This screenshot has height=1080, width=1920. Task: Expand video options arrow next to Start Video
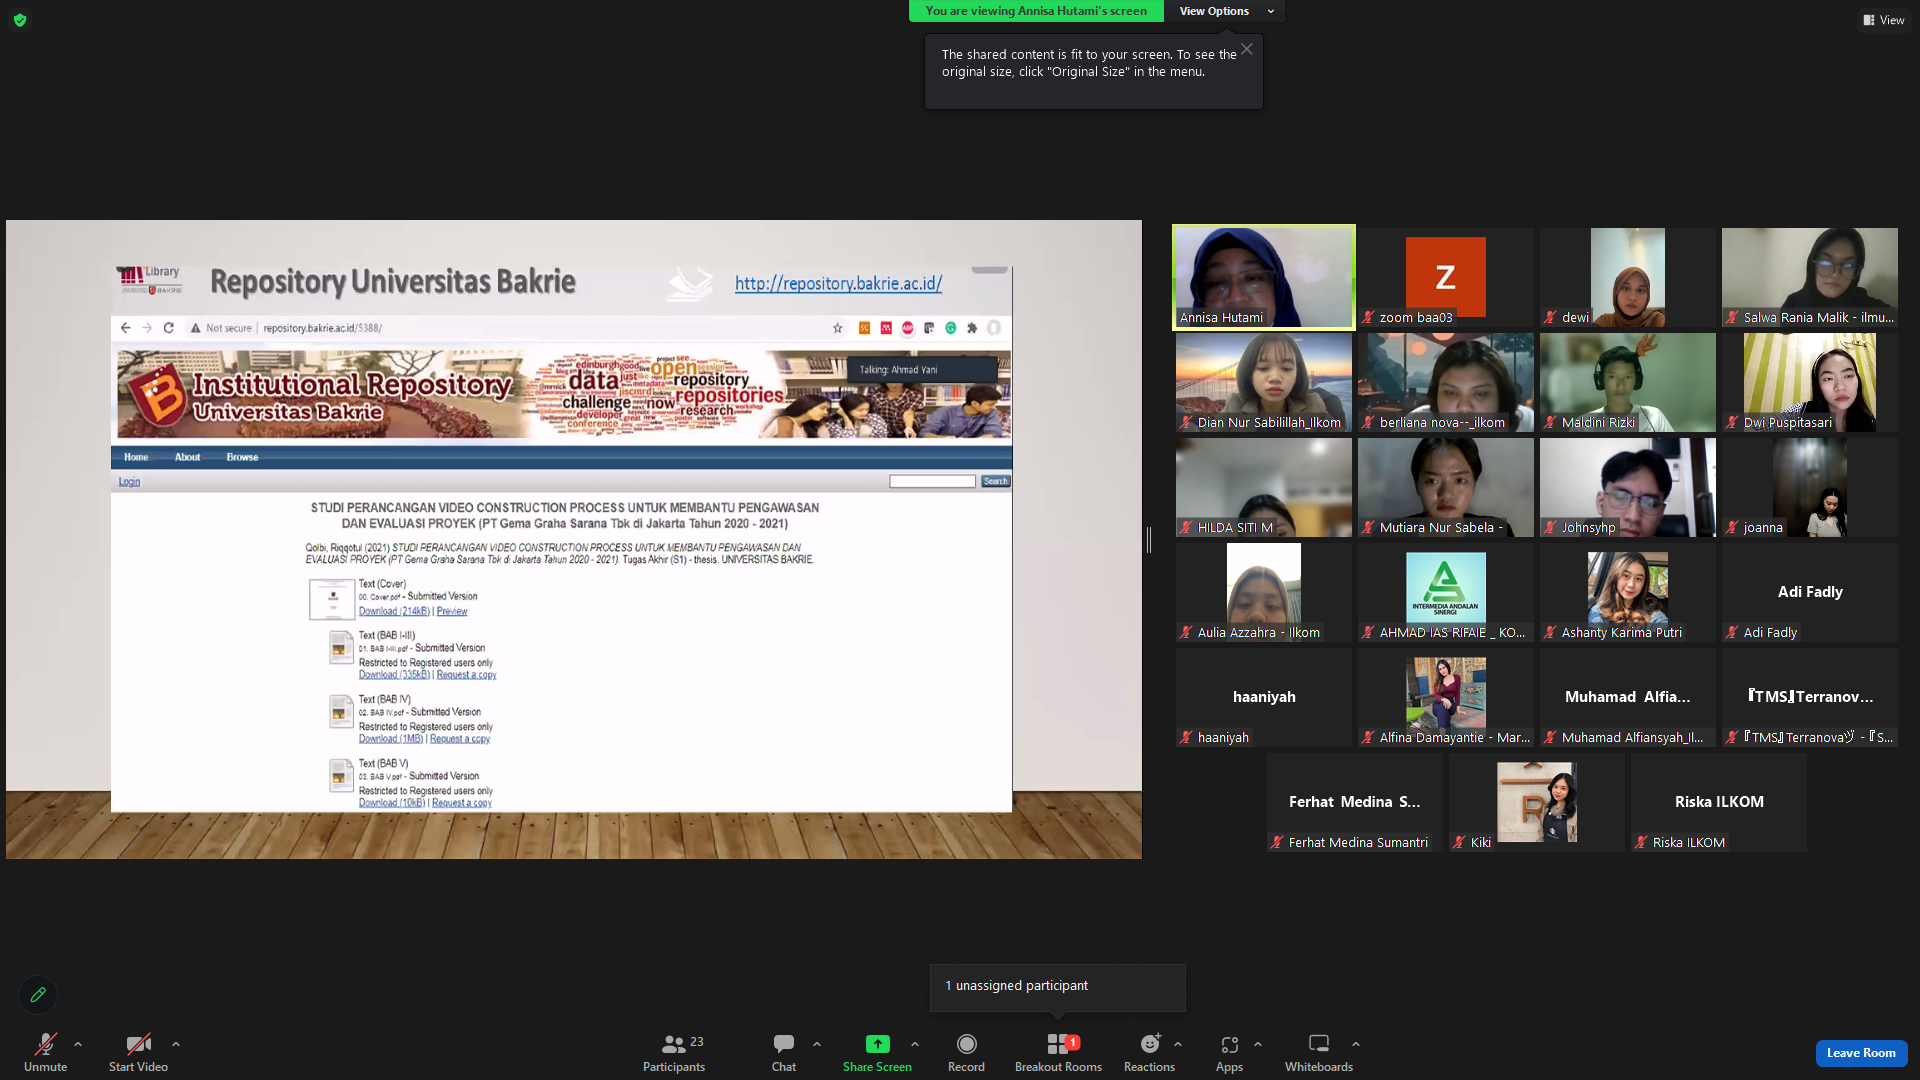[x=176, y=1044]
